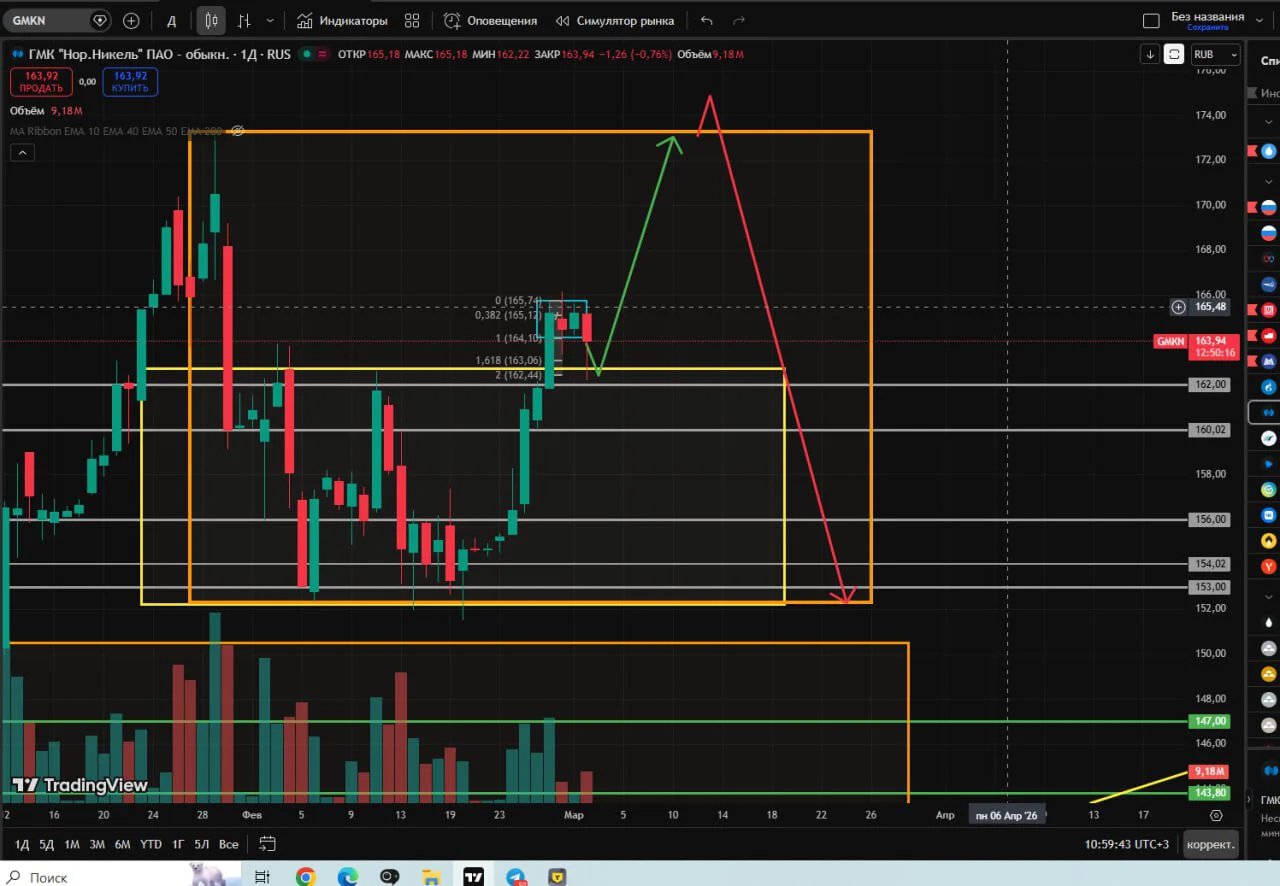
Task: Click the 163,92 КУПИТЬ buy button
Action: (130, 81)
